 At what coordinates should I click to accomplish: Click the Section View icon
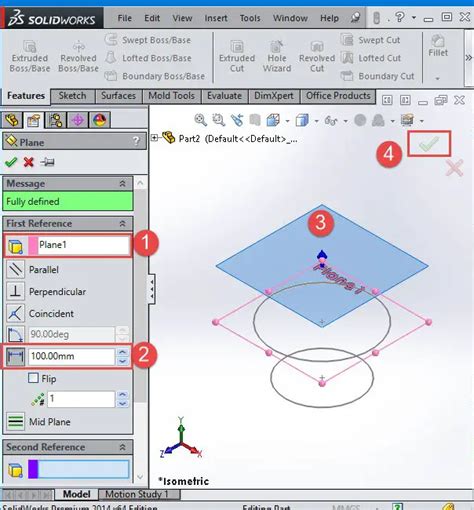[x=255, y=120]
